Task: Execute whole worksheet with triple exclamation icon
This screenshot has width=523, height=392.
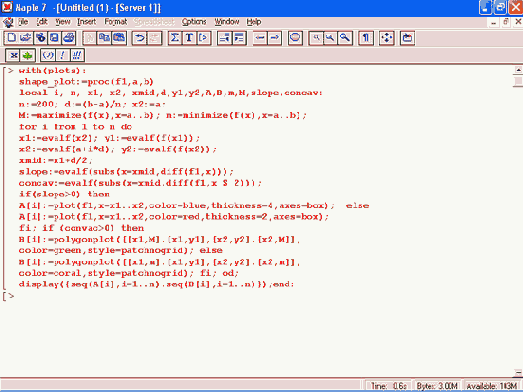Action: click(77, 55)
